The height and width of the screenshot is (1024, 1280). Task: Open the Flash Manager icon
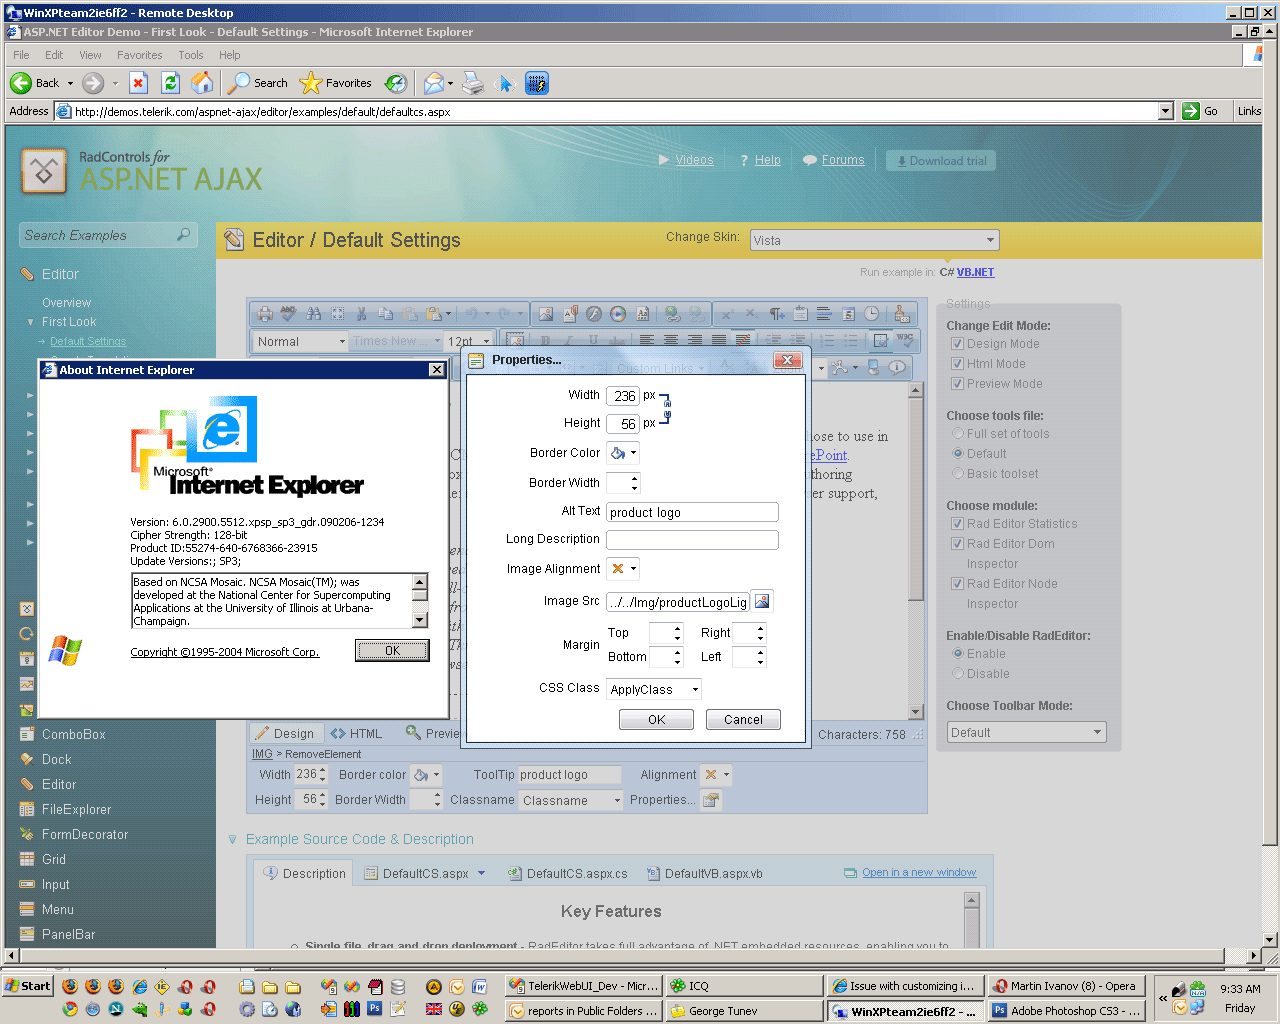click(594, 314)
